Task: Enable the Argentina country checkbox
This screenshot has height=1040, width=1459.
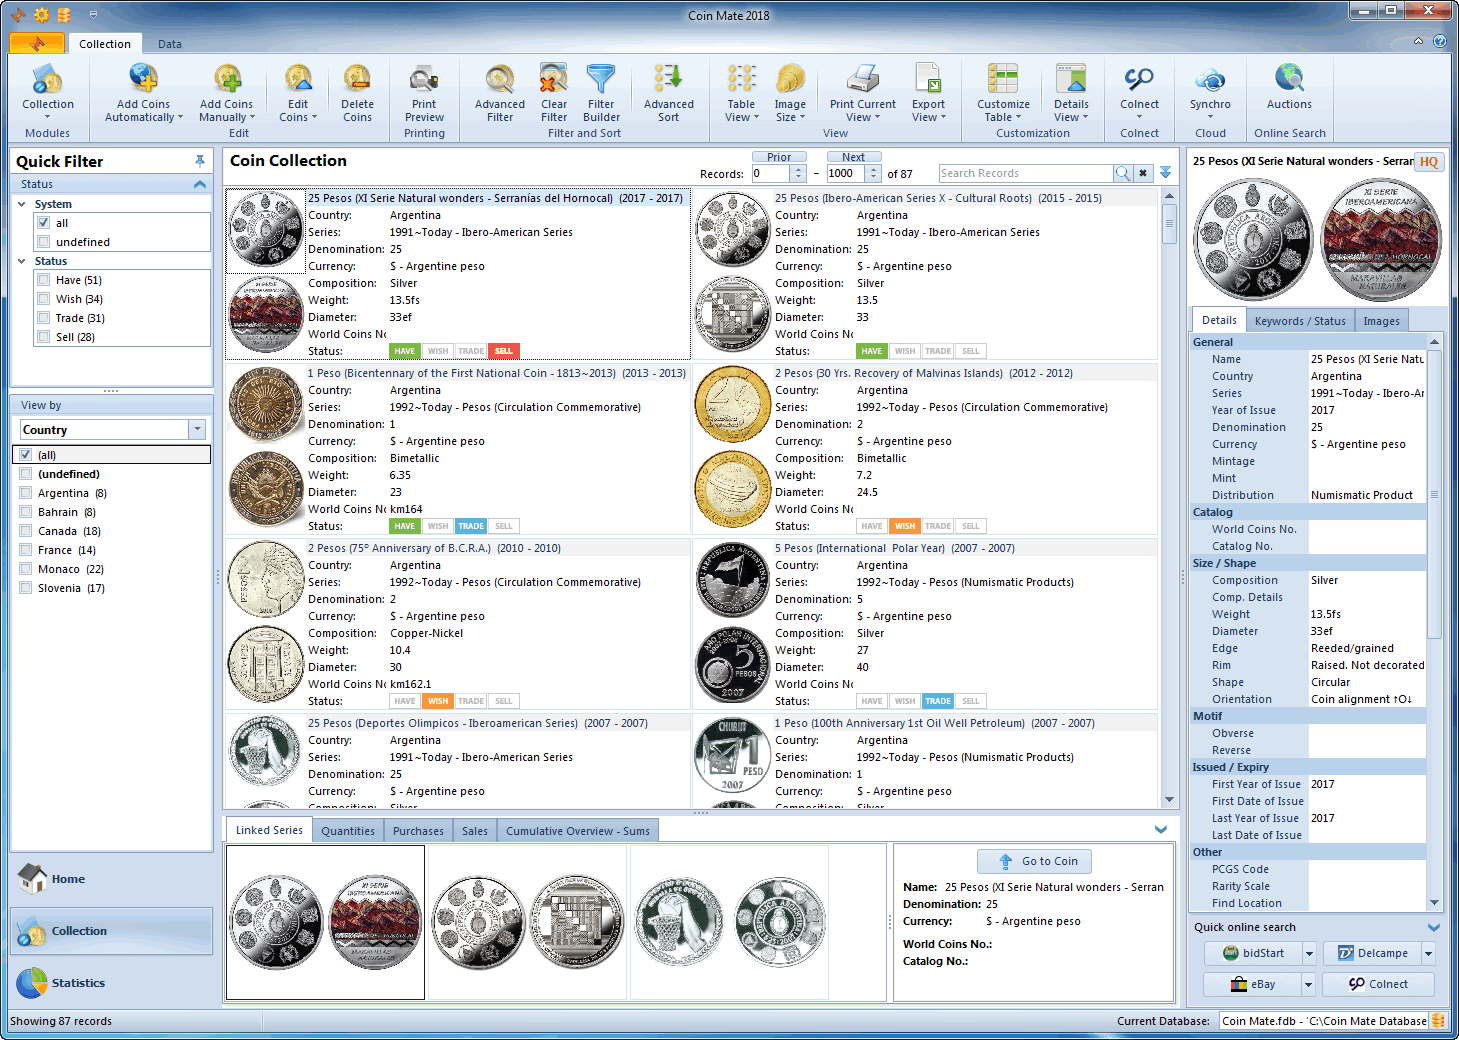Action: coord(26,493)
